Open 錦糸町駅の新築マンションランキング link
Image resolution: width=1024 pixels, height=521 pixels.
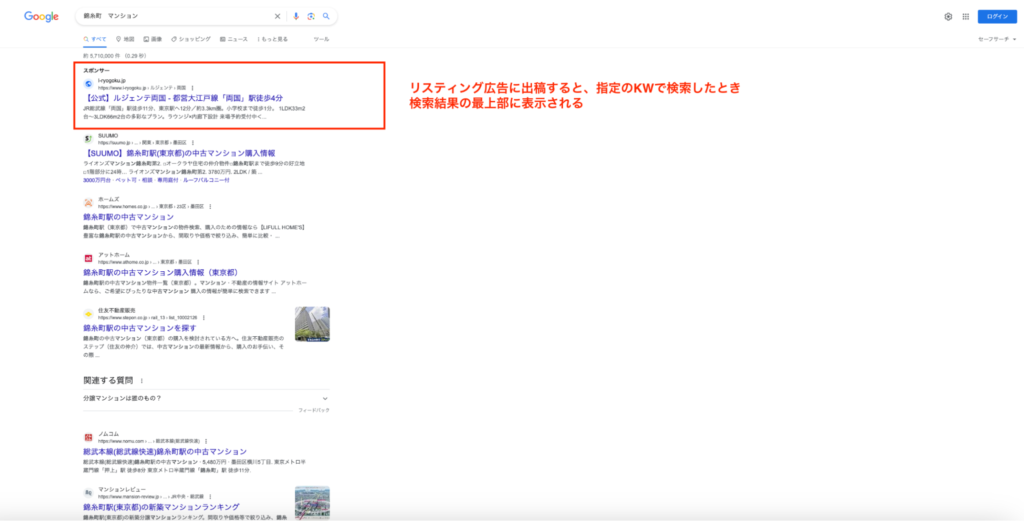tap(161, 507)
